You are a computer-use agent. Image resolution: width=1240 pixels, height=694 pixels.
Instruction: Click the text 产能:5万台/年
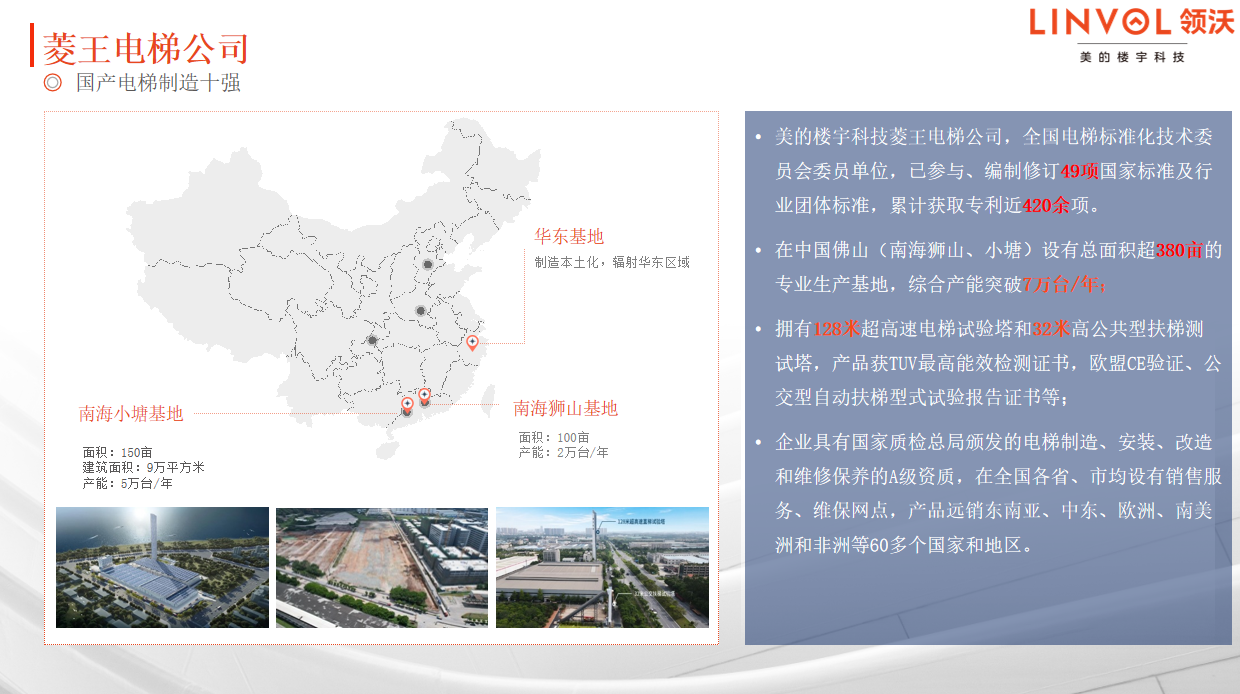(127, 483)
